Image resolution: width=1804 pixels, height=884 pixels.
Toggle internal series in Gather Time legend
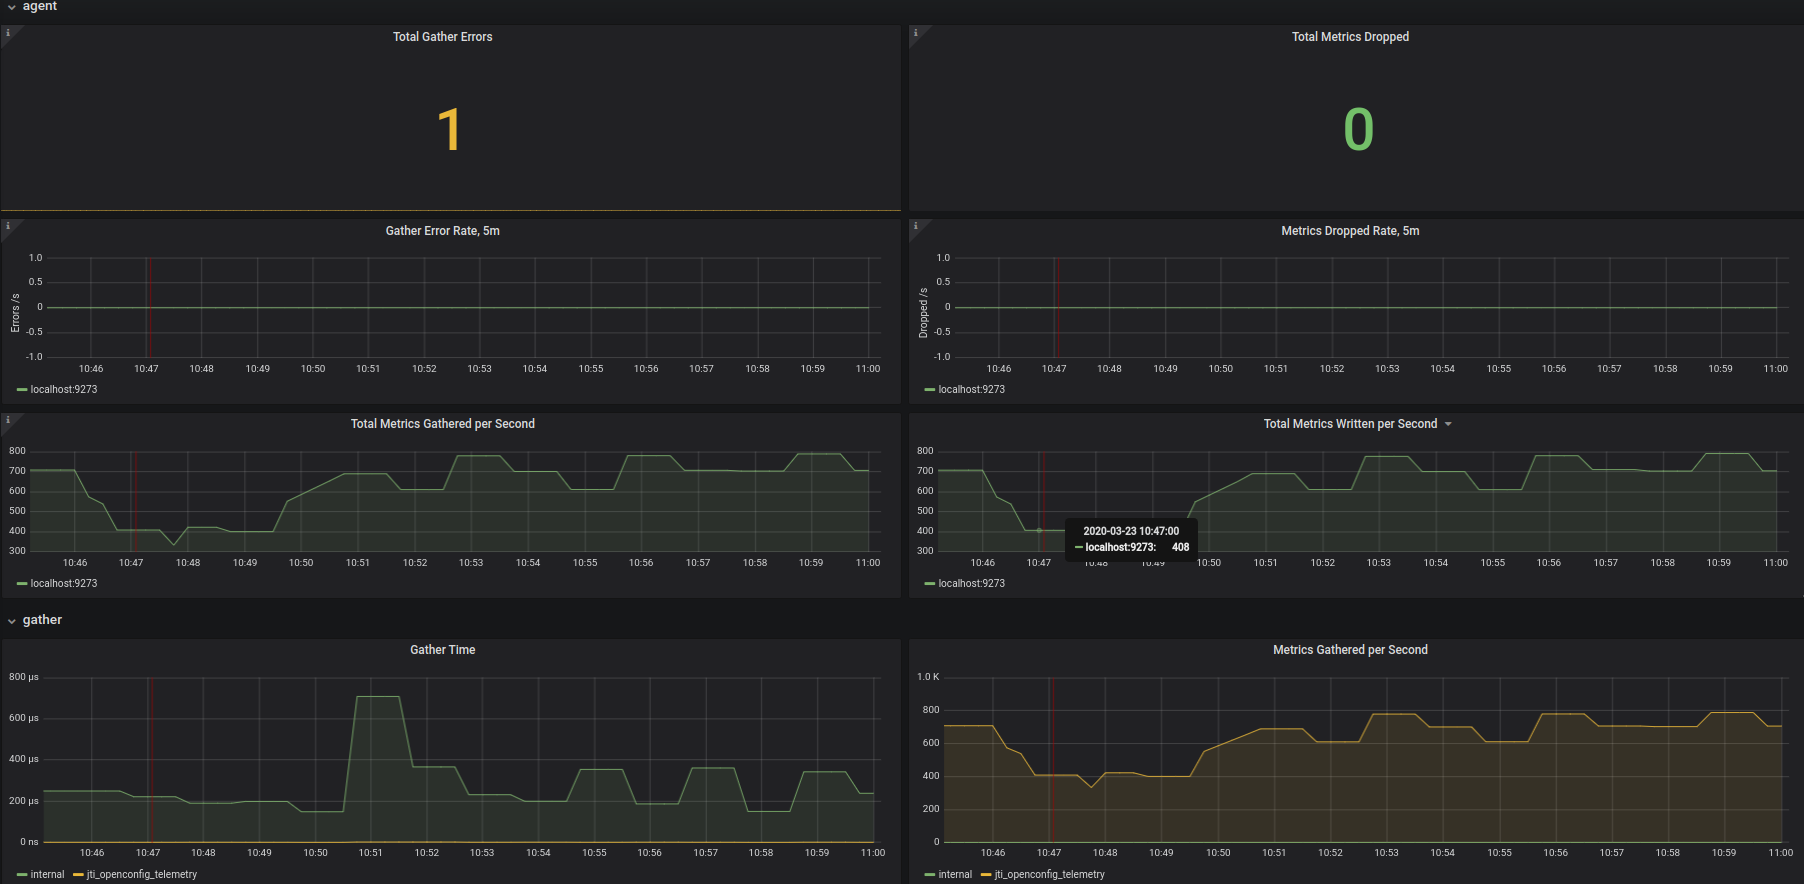point(47,875)
